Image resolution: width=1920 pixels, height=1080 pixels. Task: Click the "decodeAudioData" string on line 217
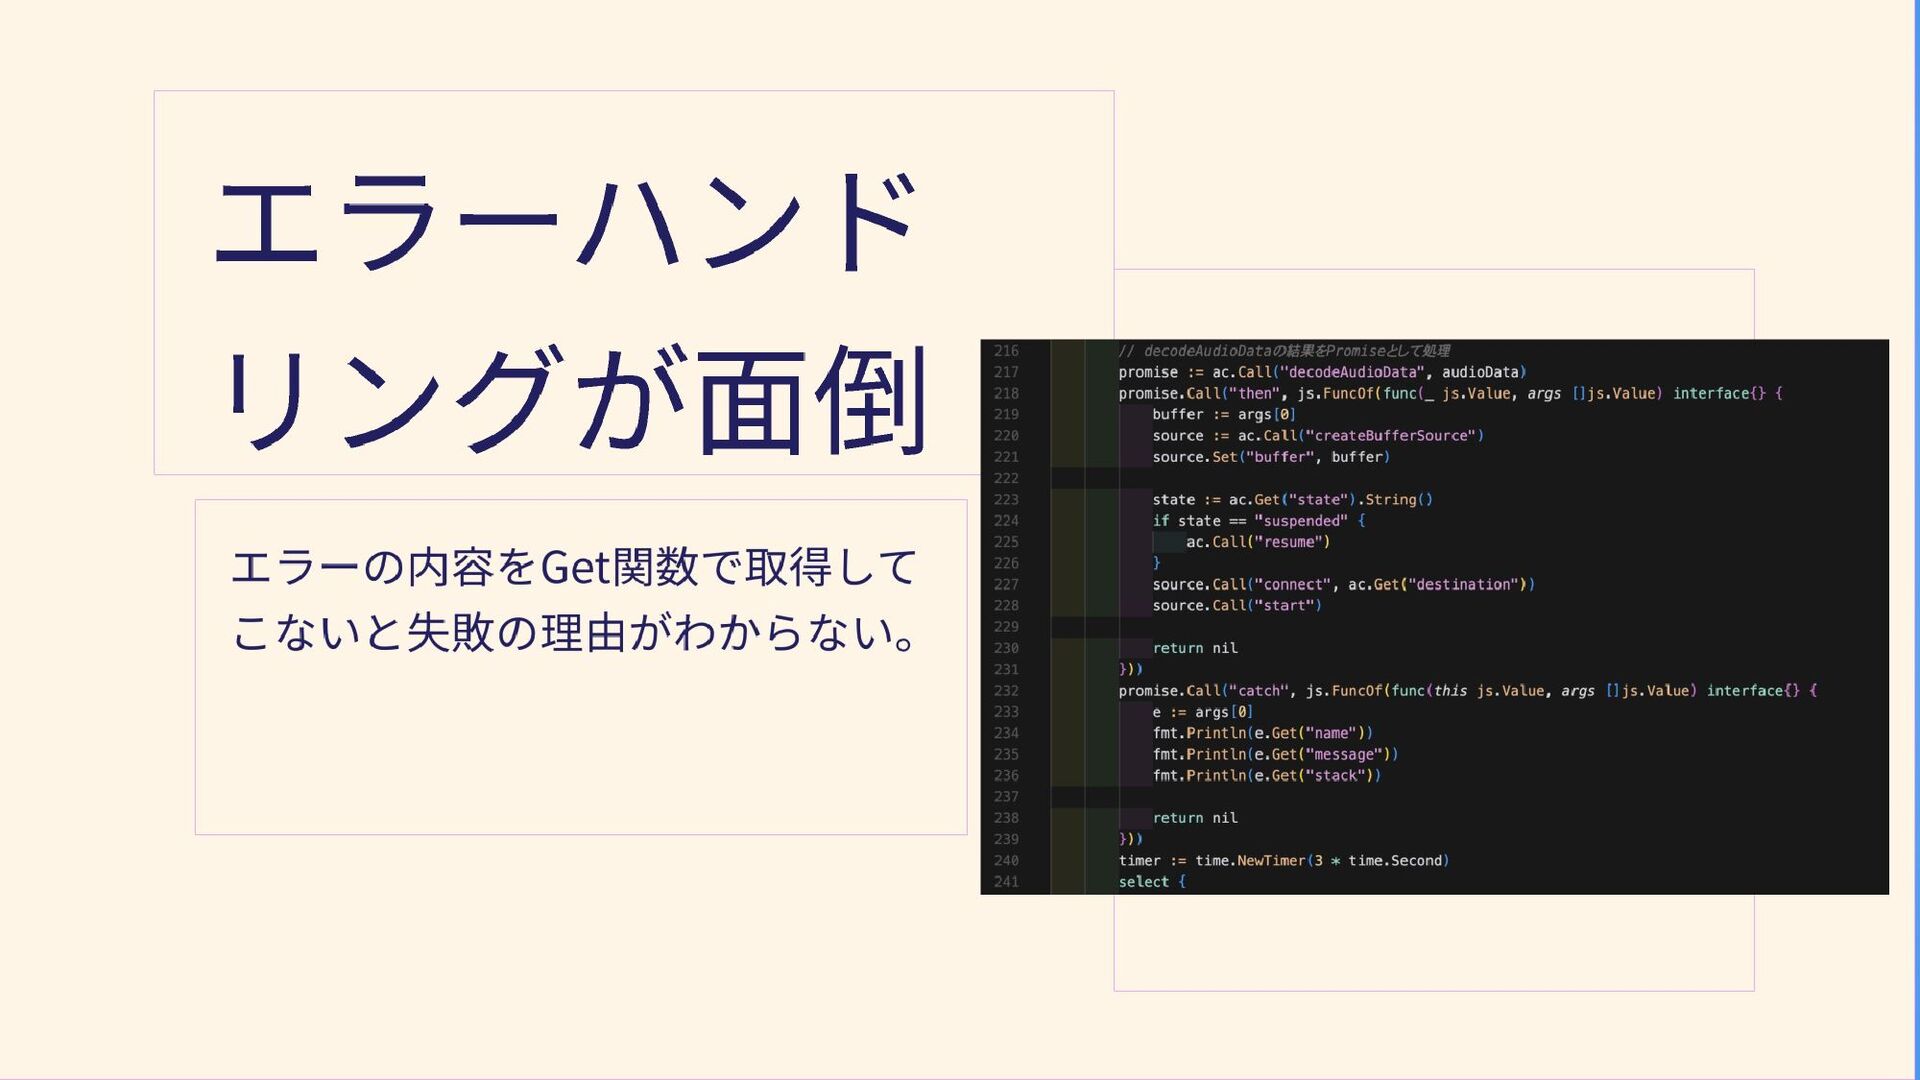click(1352, 372)
